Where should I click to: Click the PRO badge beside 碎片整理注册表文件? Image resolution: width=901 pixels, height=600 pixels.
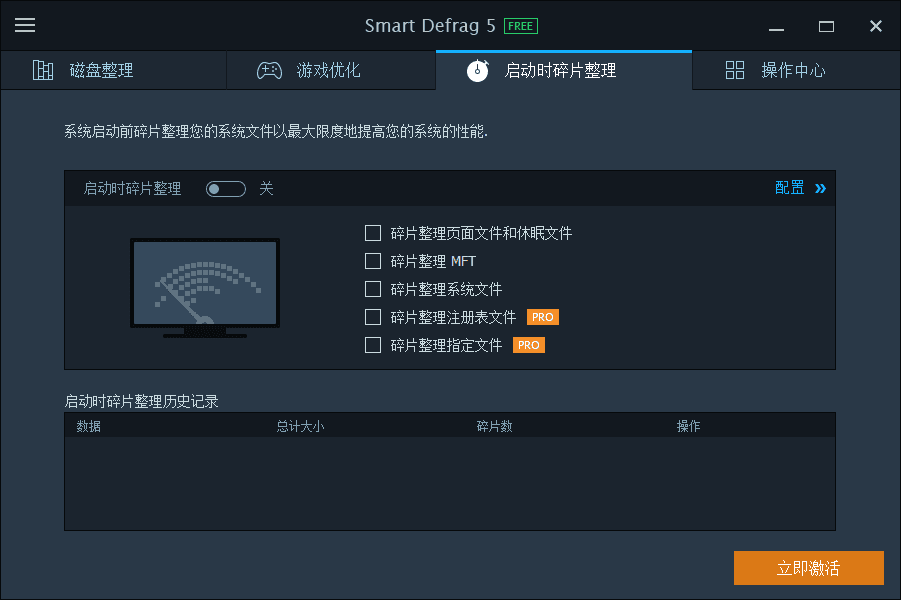coord(542,317)
